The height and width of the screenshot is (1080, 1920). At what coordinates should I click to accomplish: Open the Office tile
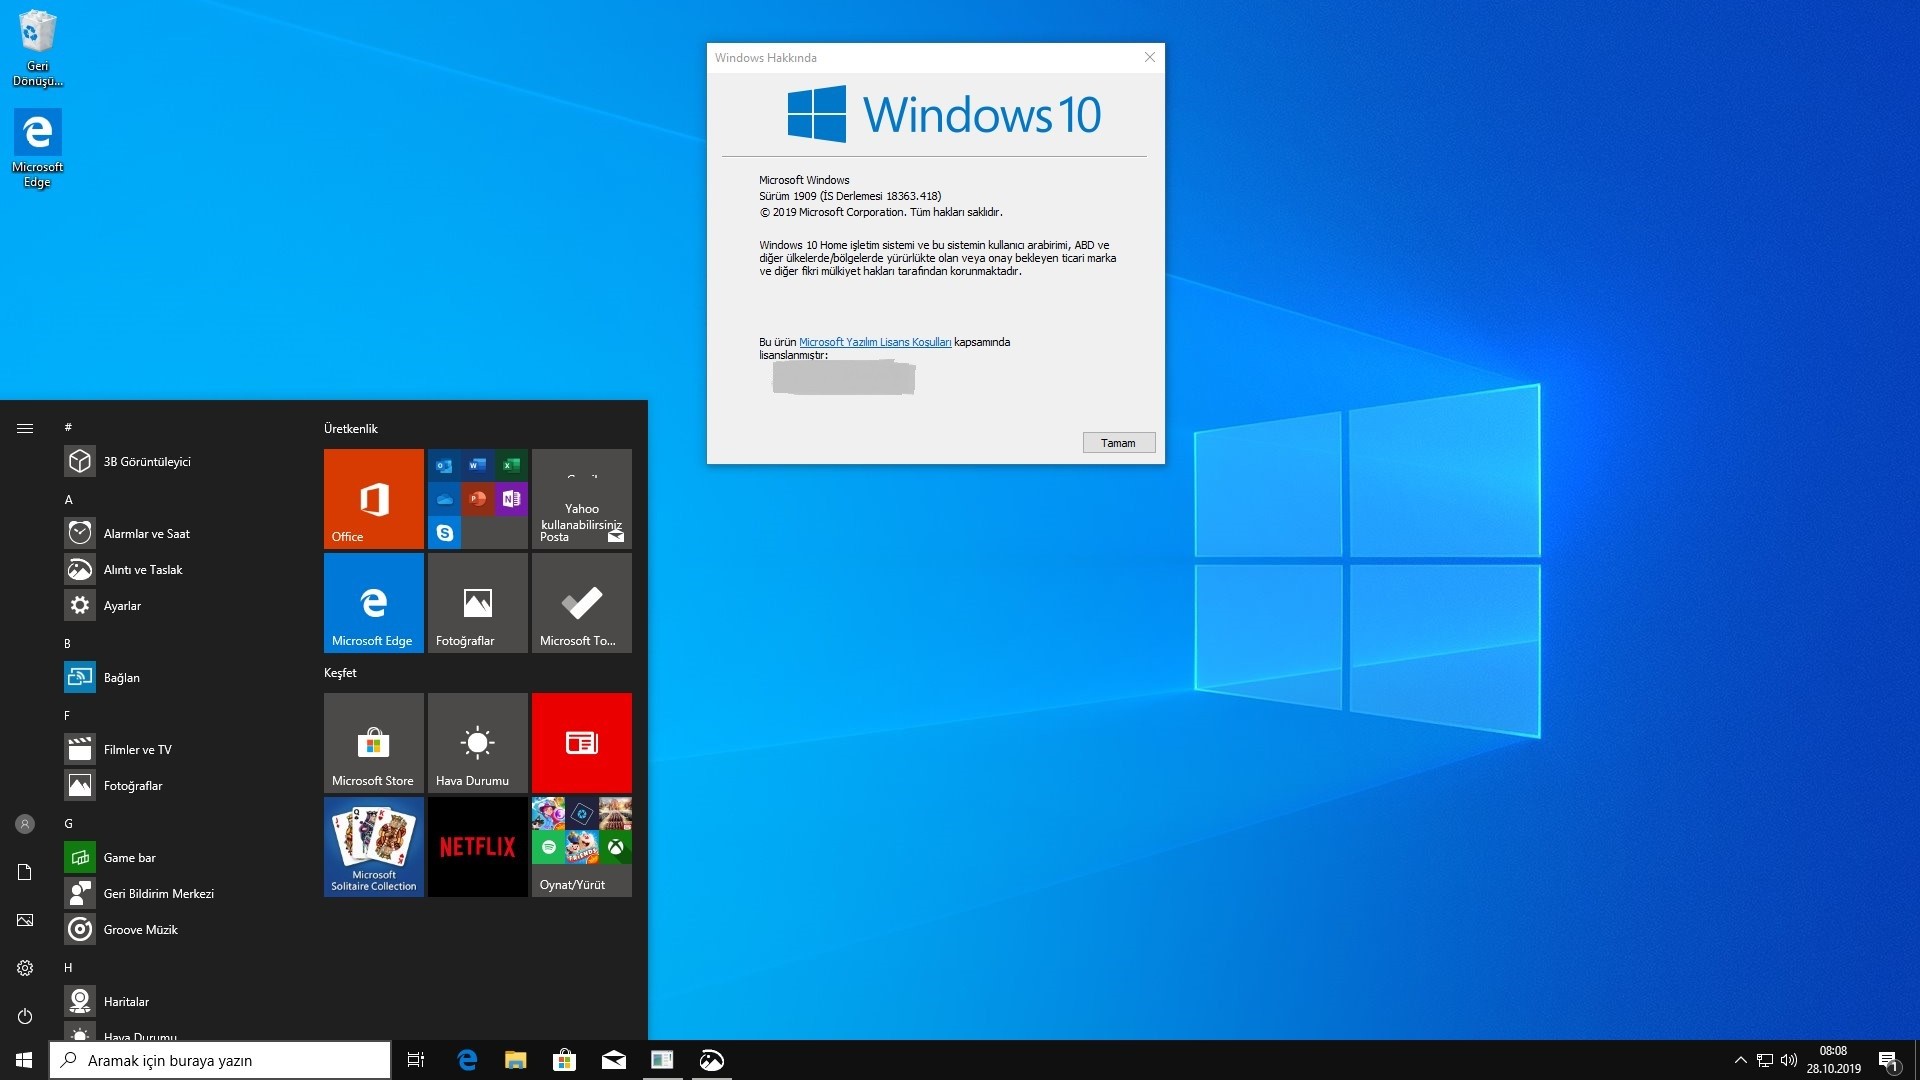point(374,499)
